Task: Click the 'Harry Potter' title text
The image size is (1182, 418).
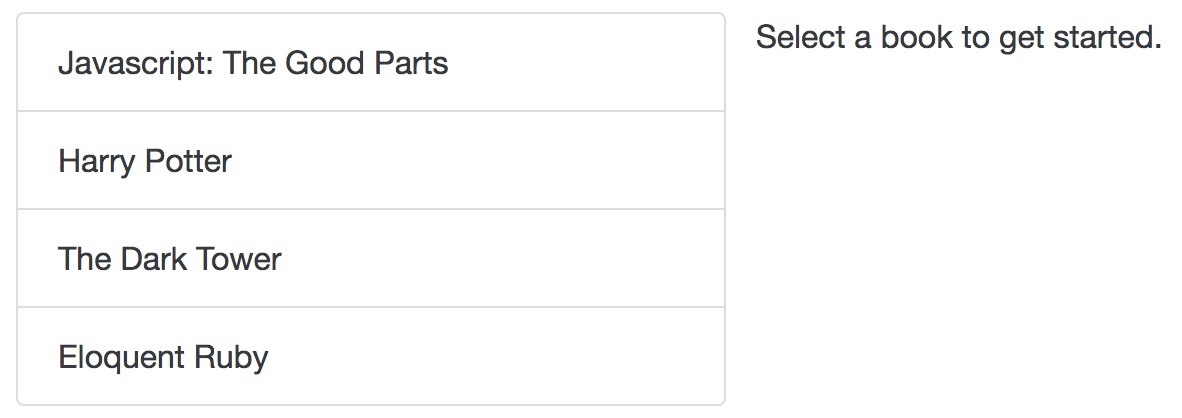Action: [x=145, y=162]
